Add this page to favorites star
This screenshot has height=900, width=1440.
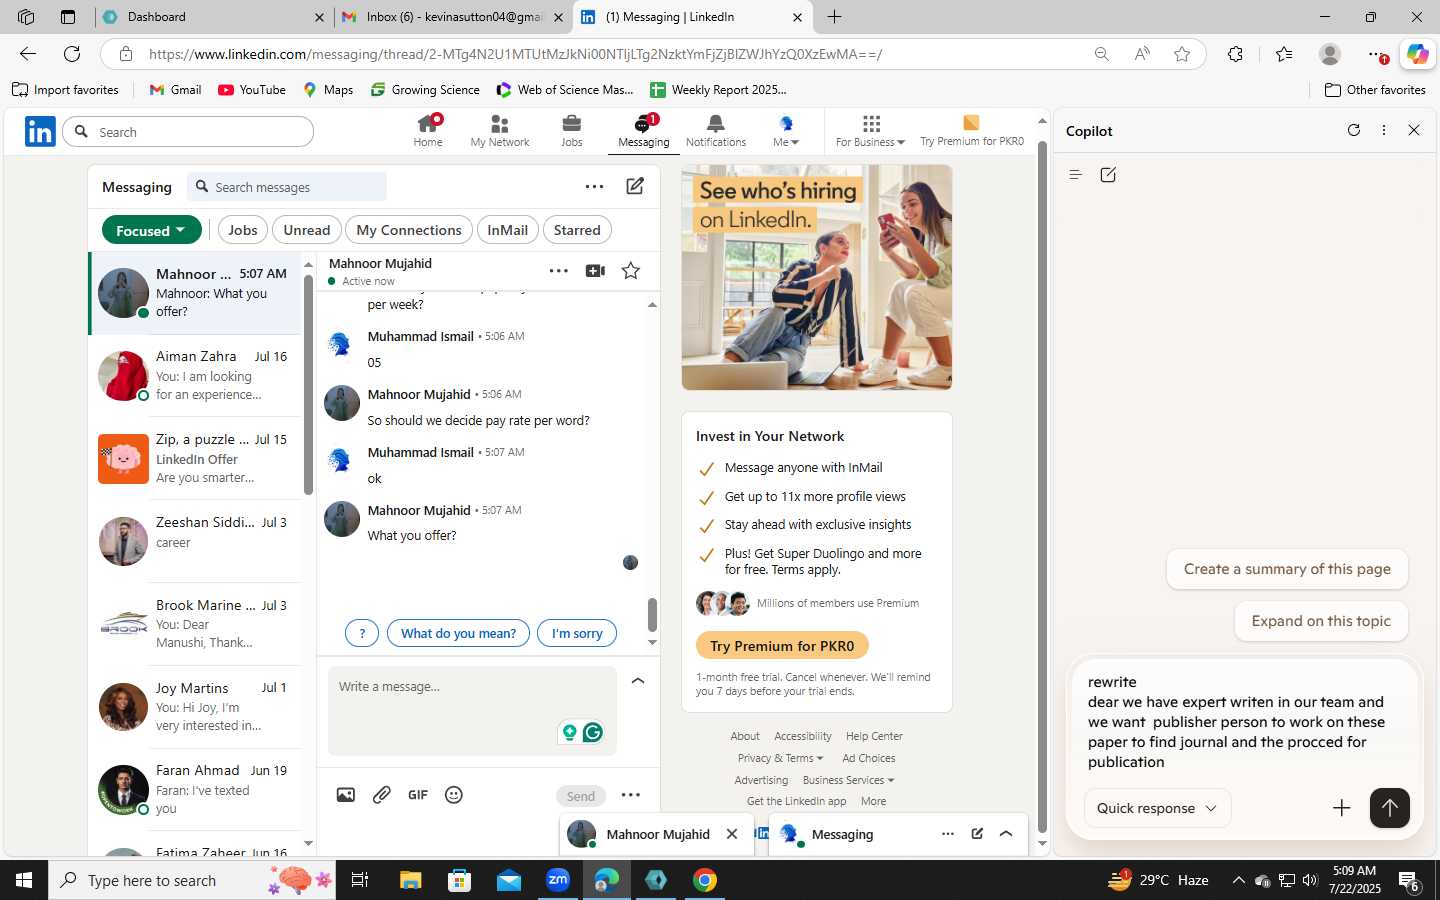click(1182, 54)
